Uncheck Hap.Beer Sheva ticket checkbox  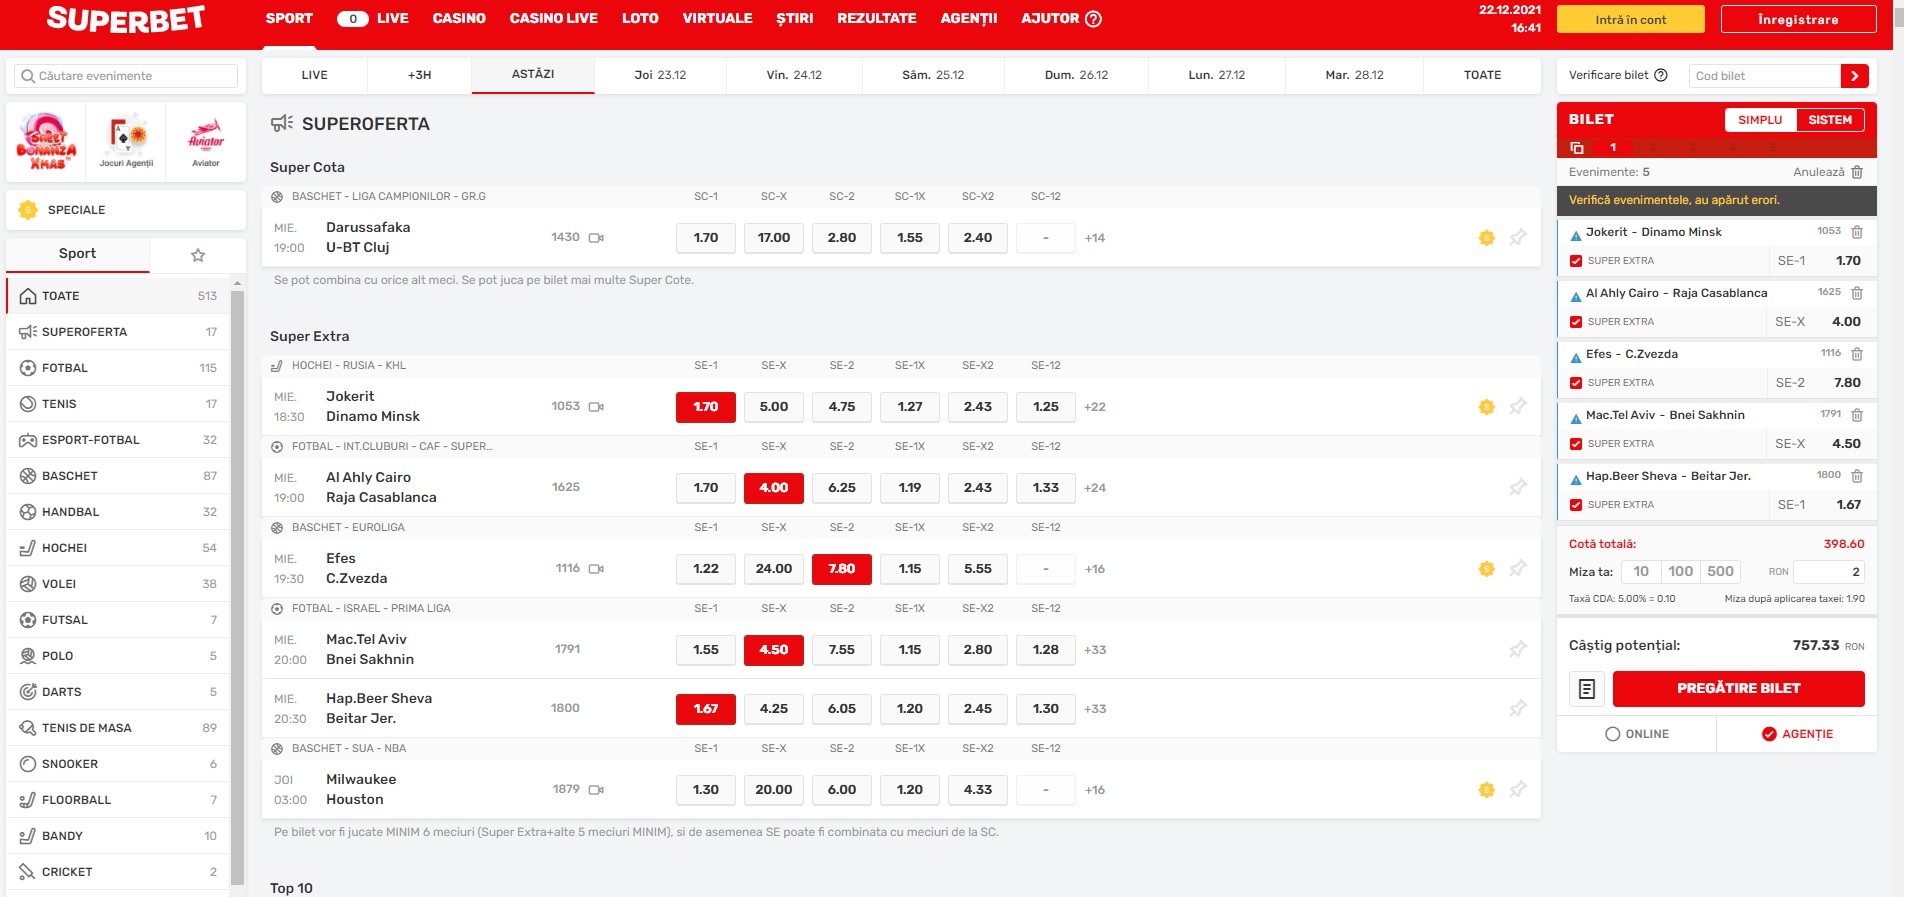(1576, 505)
